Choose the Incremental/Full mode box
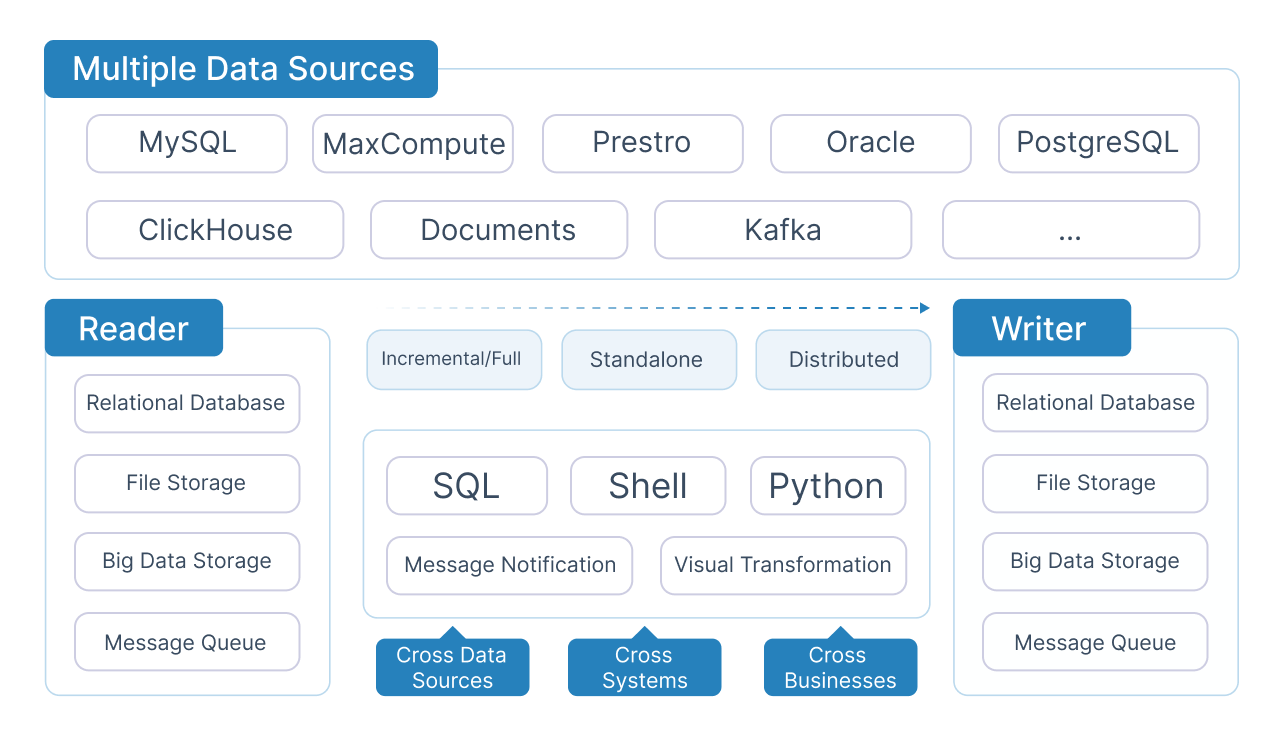Image resolution: width=1280 pixels, height=750 pixels. click(x=453, y=359)
